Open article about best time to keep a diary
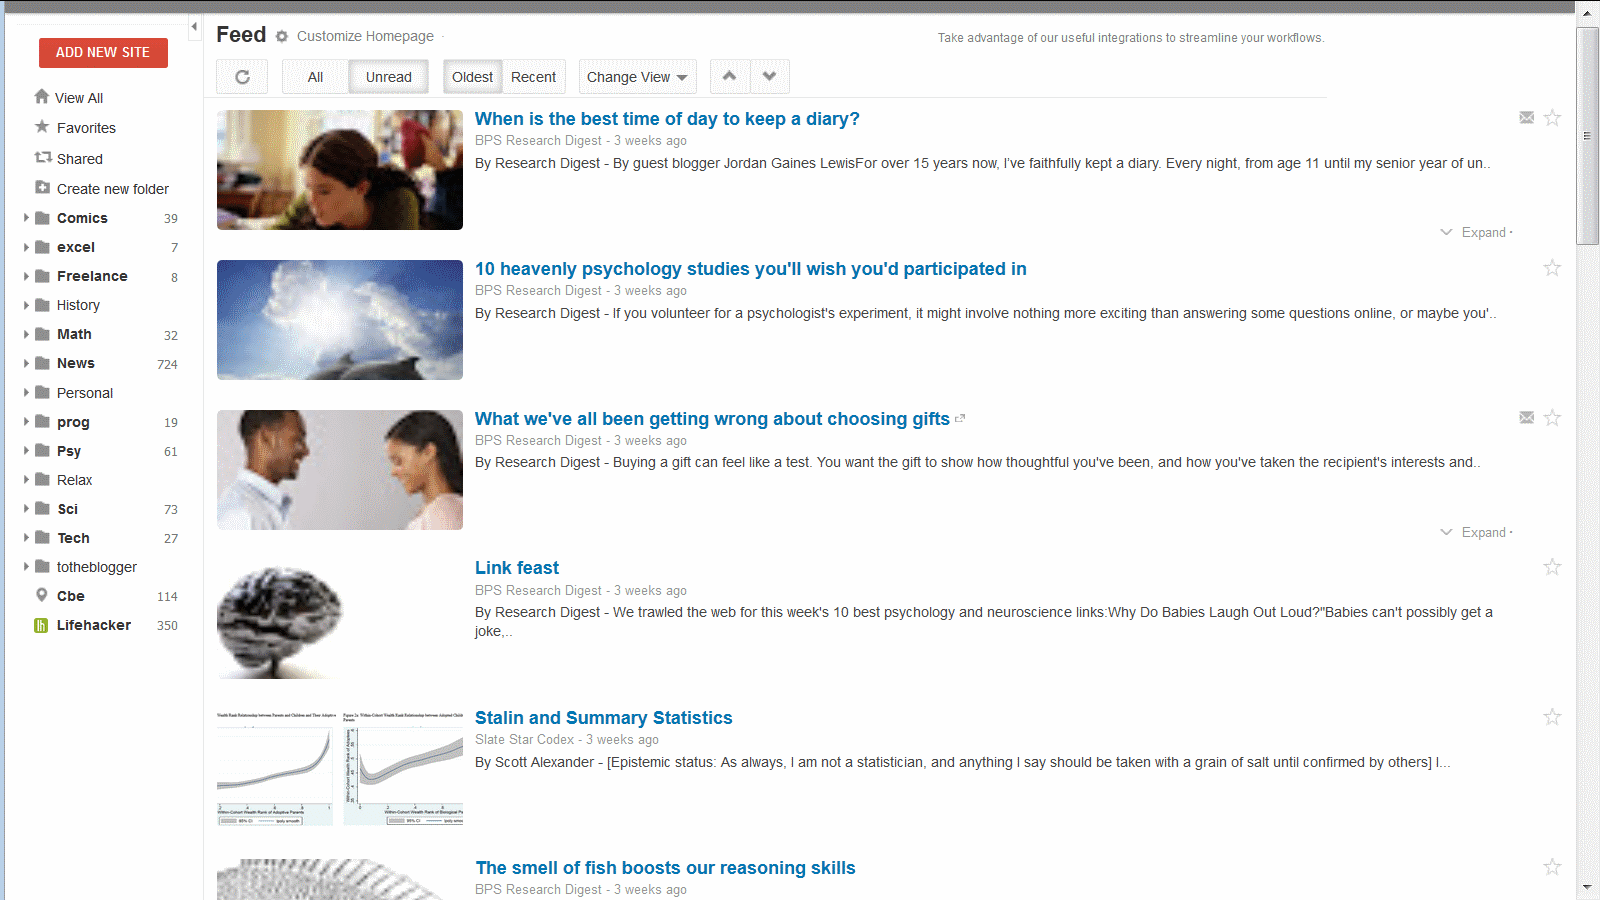The image size is (1600, 900). coord(667,119)
